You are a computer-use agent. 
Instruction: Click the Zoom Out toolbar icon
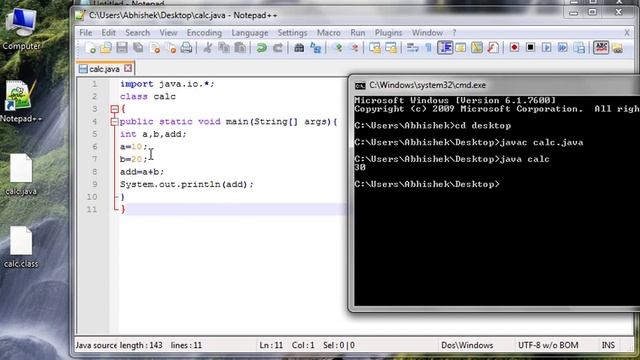tap(355, 48)
